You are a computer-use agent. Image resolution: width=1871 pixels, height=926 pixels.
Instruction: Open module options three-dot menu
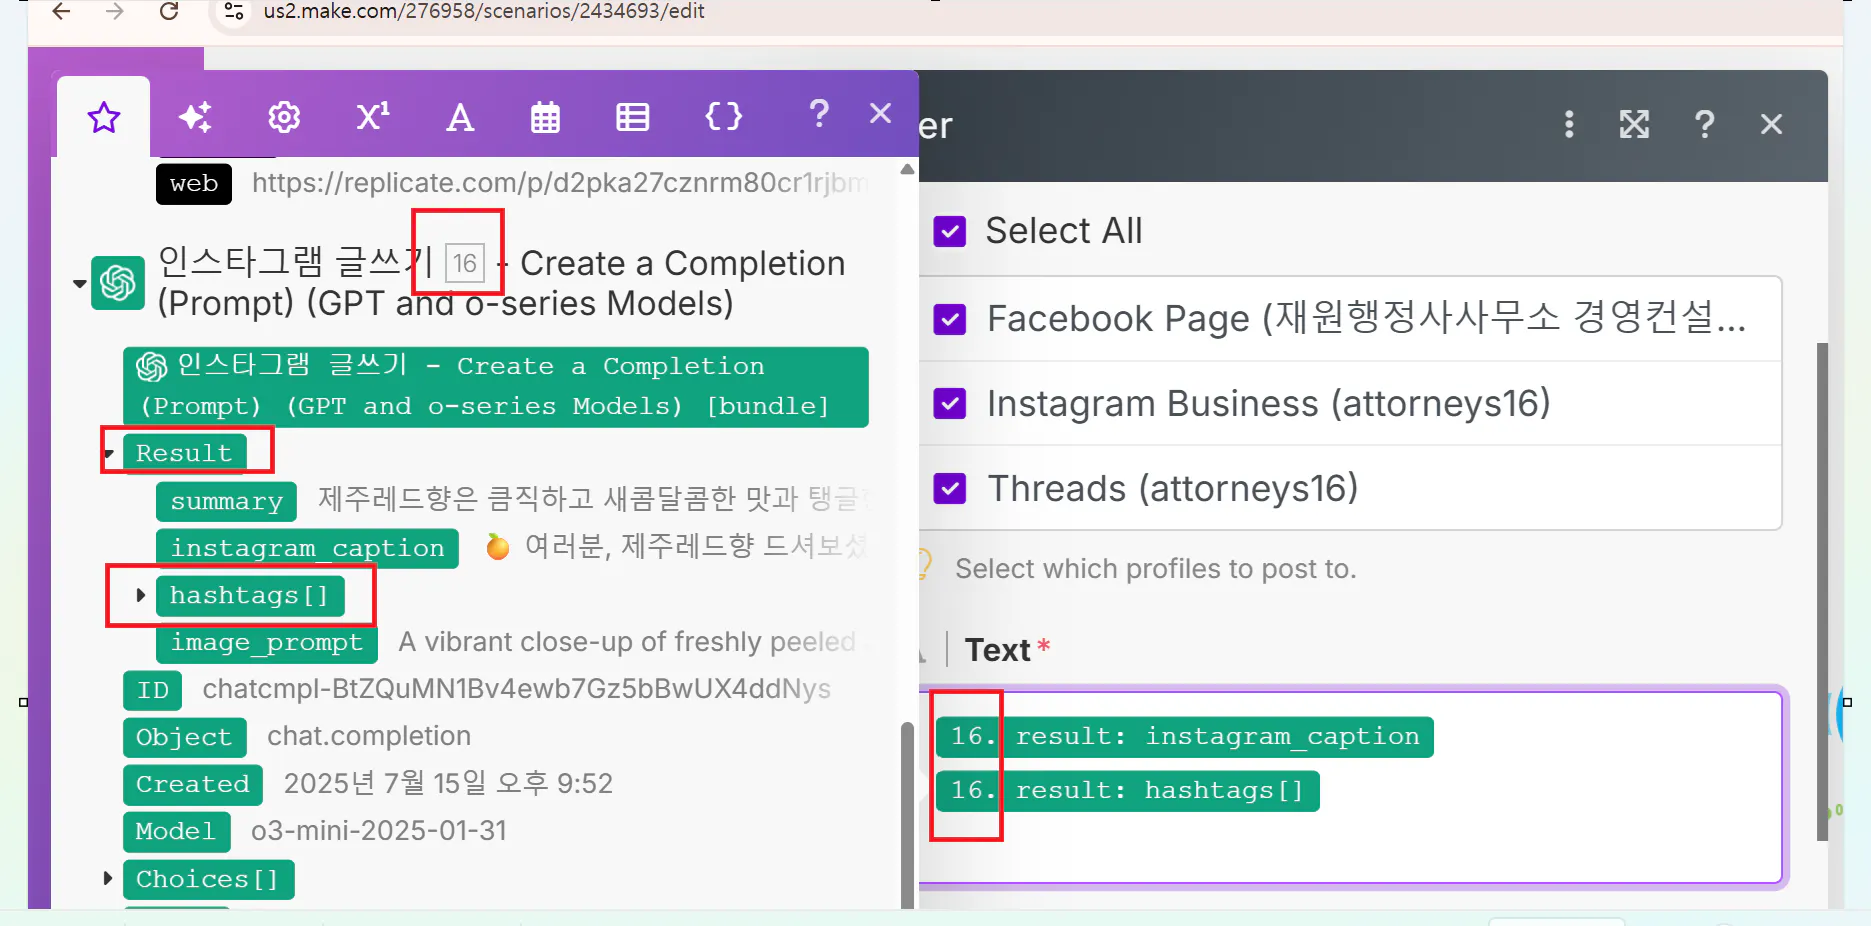point(1569,124)
